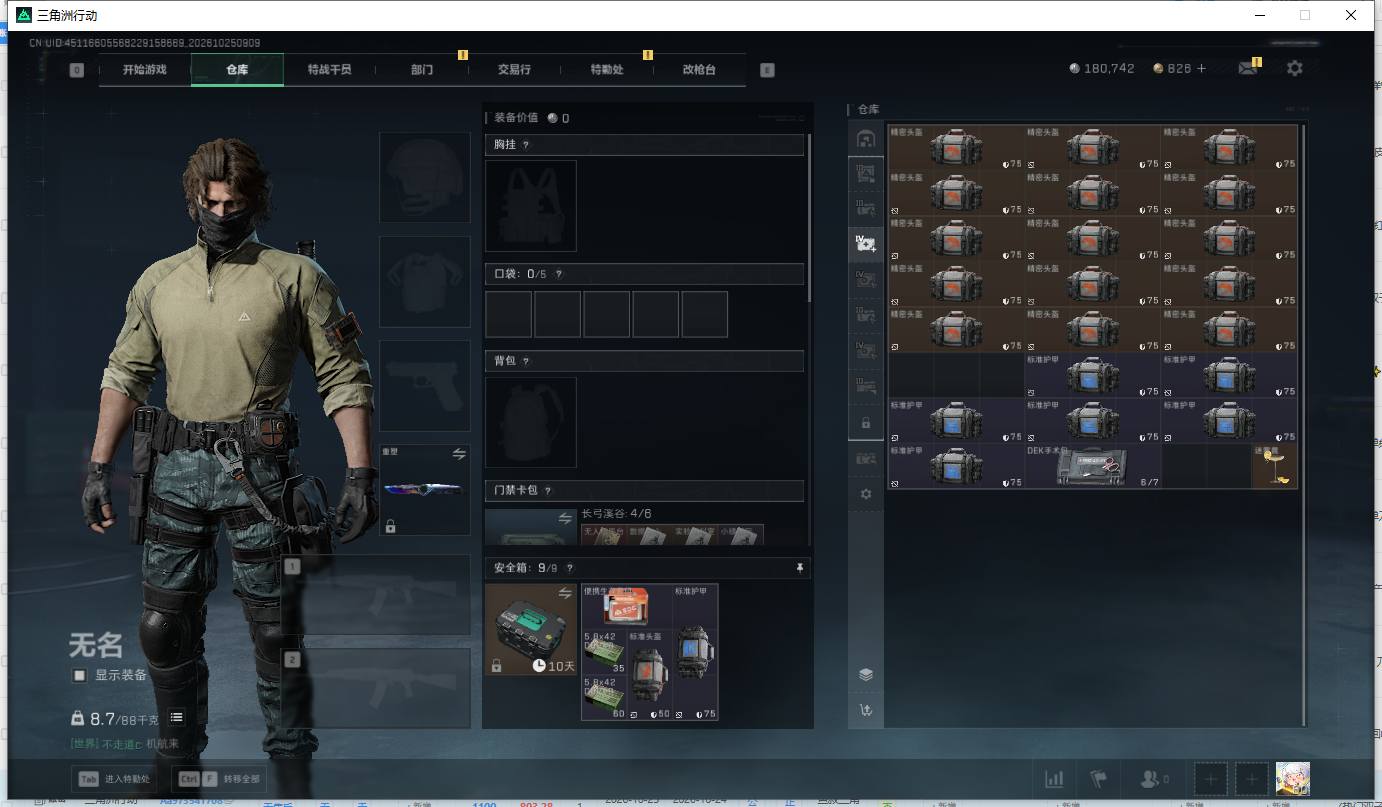This screenshot has height=807, width=1382.
Task: Show help for 口袋 question mark
Action: (559, 274)
